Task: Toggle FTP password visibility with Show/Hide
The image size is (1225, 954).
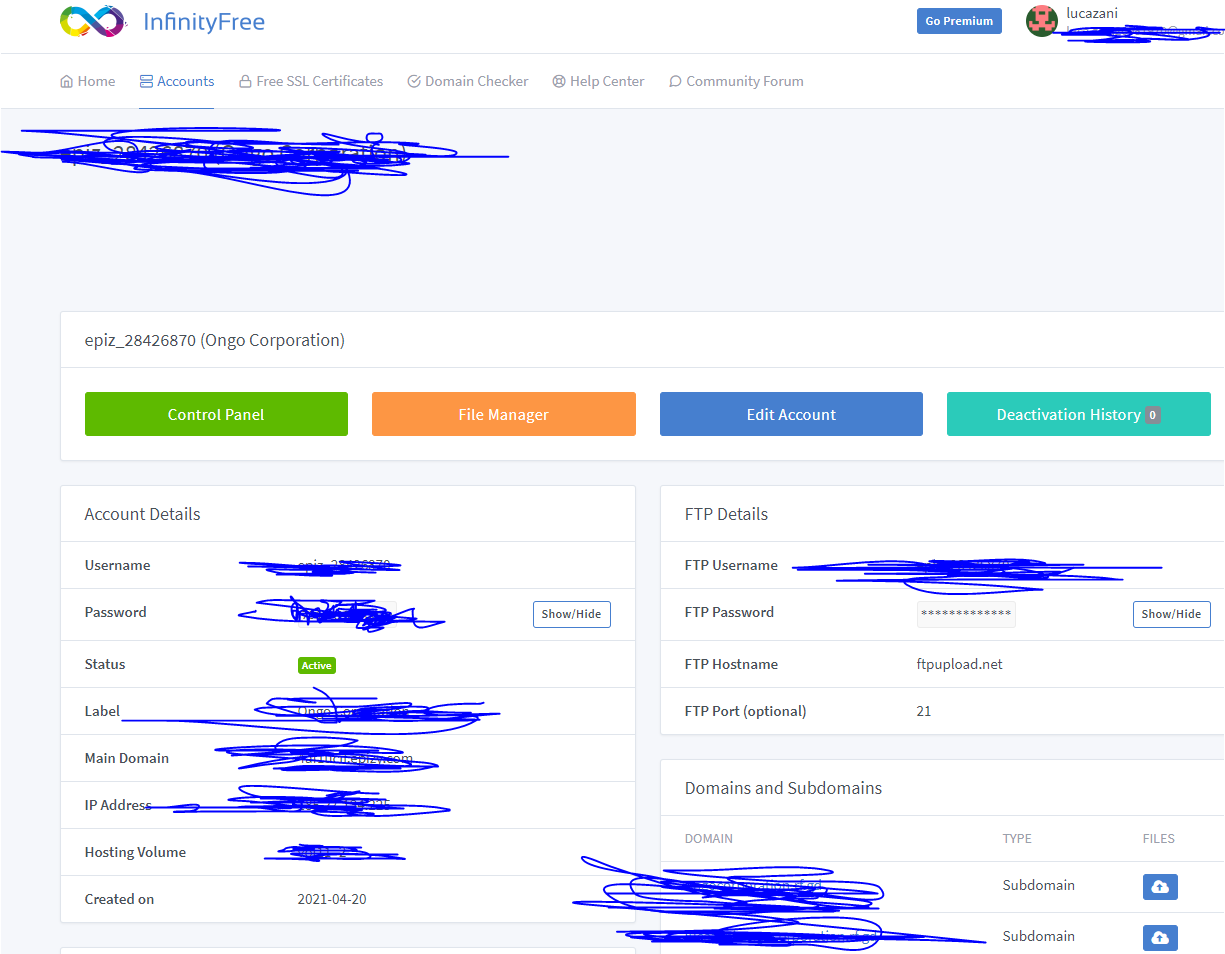Action: pyautogui.click(x=1171, y=614)
